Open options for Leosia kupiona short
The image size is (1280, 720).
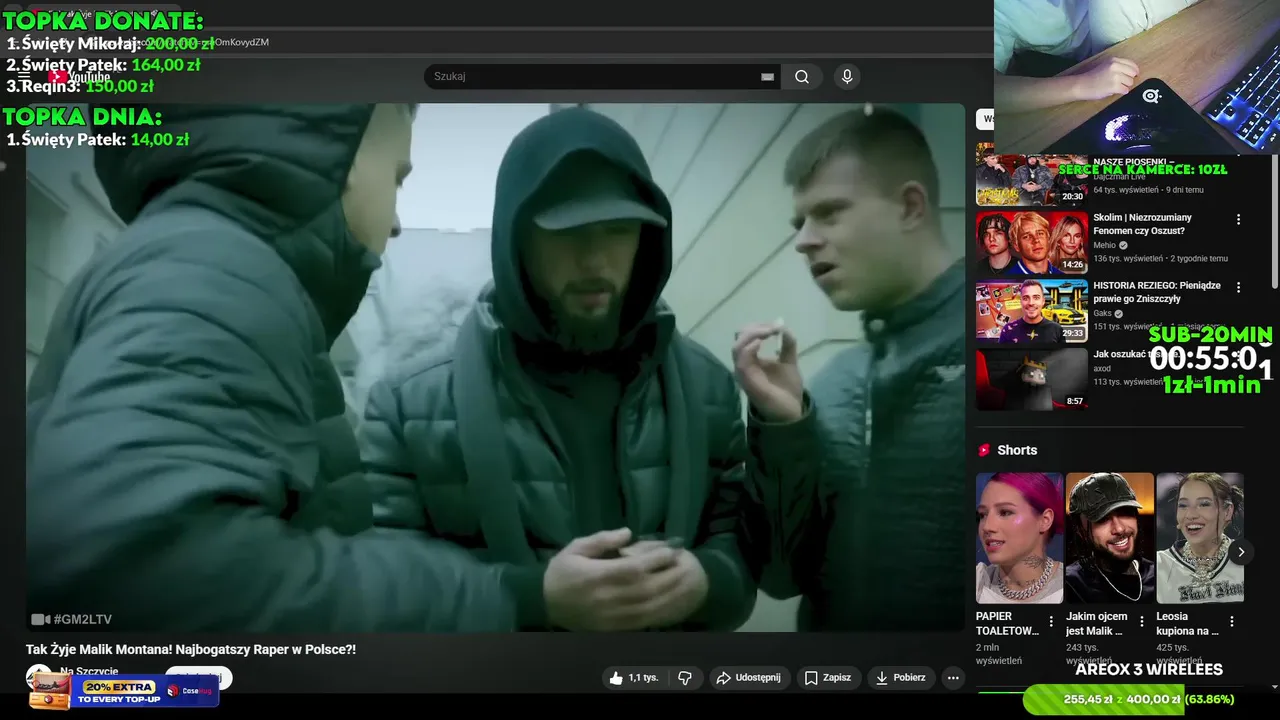point(1231,622)
